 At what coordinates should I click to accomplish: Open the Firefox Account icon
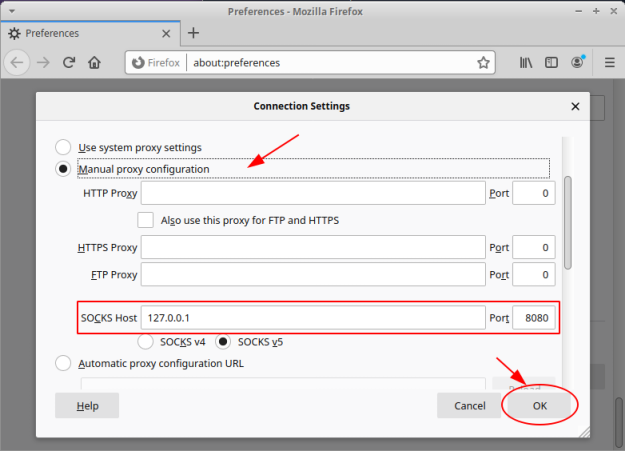click(578, 62)
